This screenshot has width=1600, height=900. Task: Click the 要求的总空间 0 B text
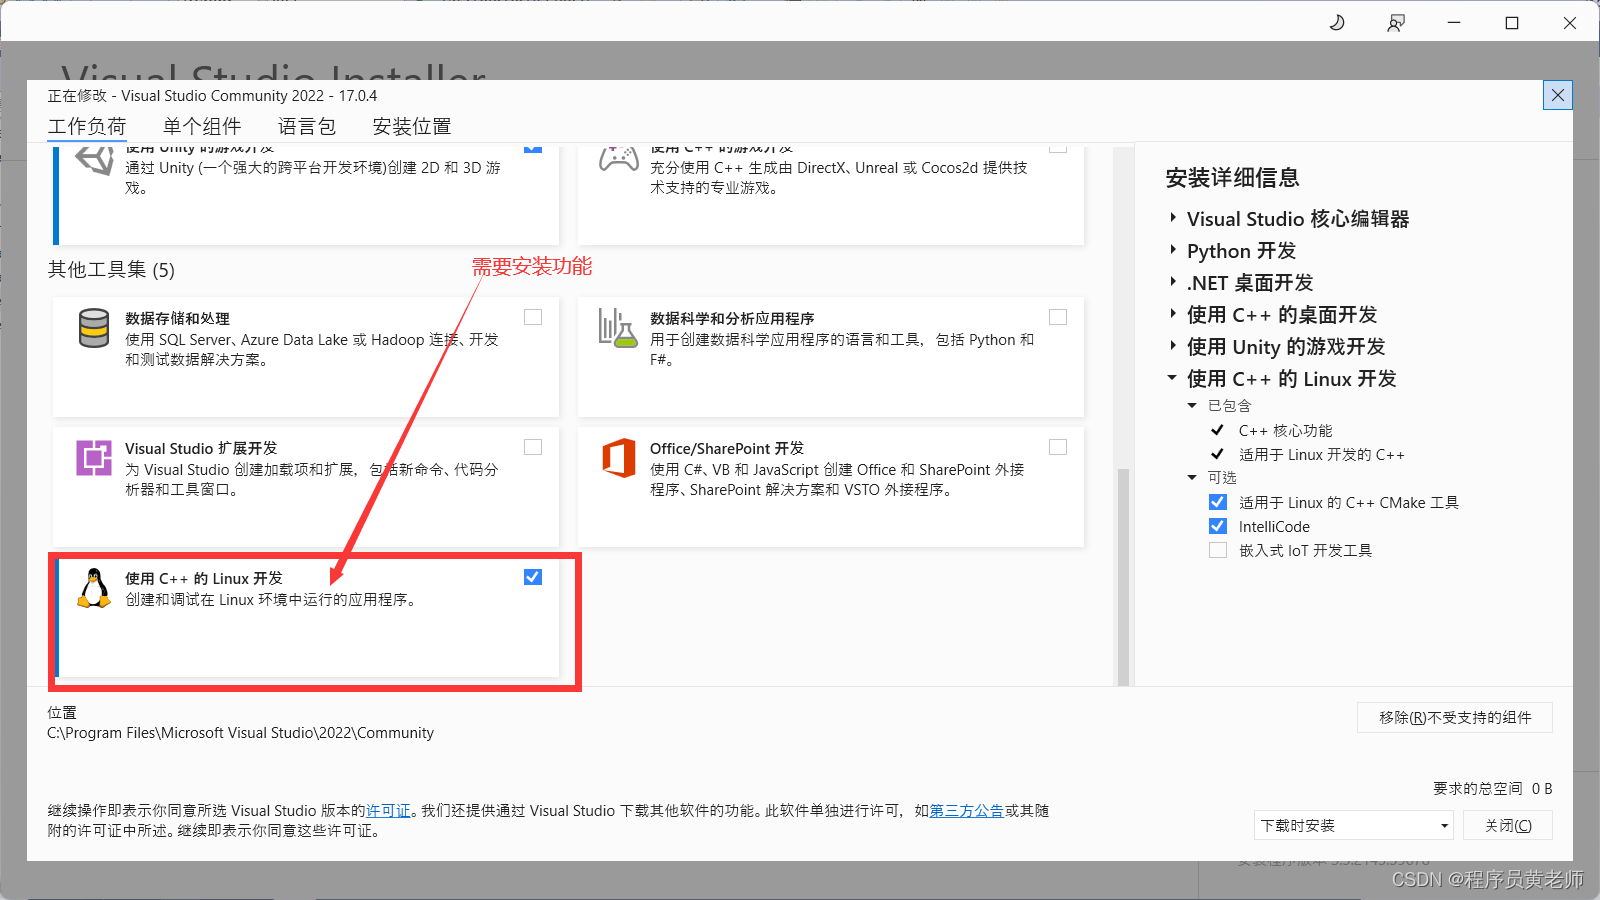point(1493,788)
